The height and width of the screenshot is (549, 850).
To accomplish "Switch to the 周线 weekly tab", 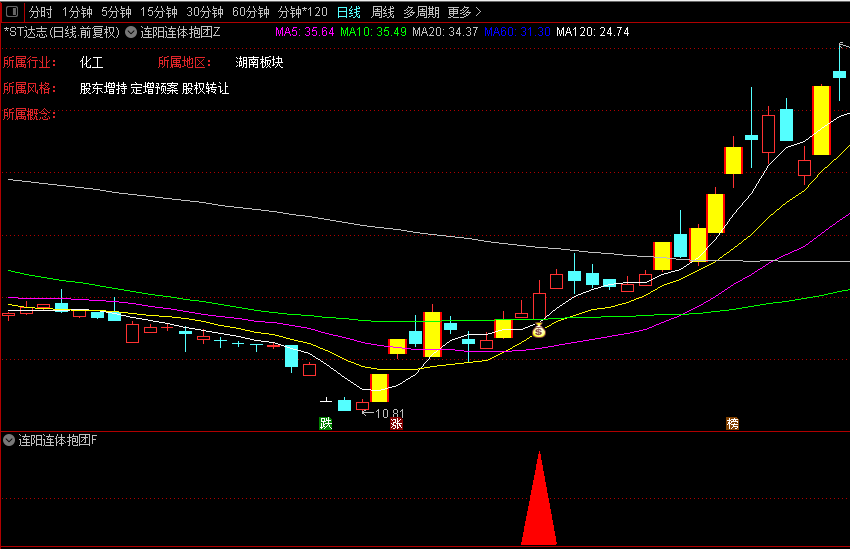I will click(382, 12).
